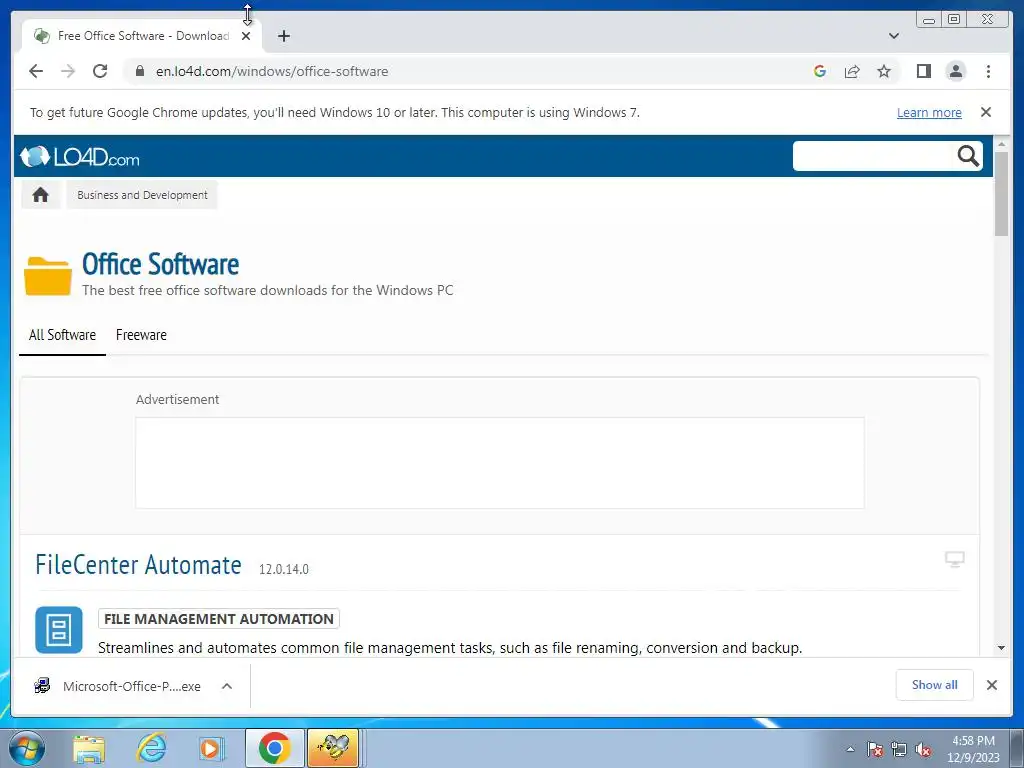Screen dimensions: 1024x768
Task: Open Business and Development breadcrumb
Action: coord(142,195)
